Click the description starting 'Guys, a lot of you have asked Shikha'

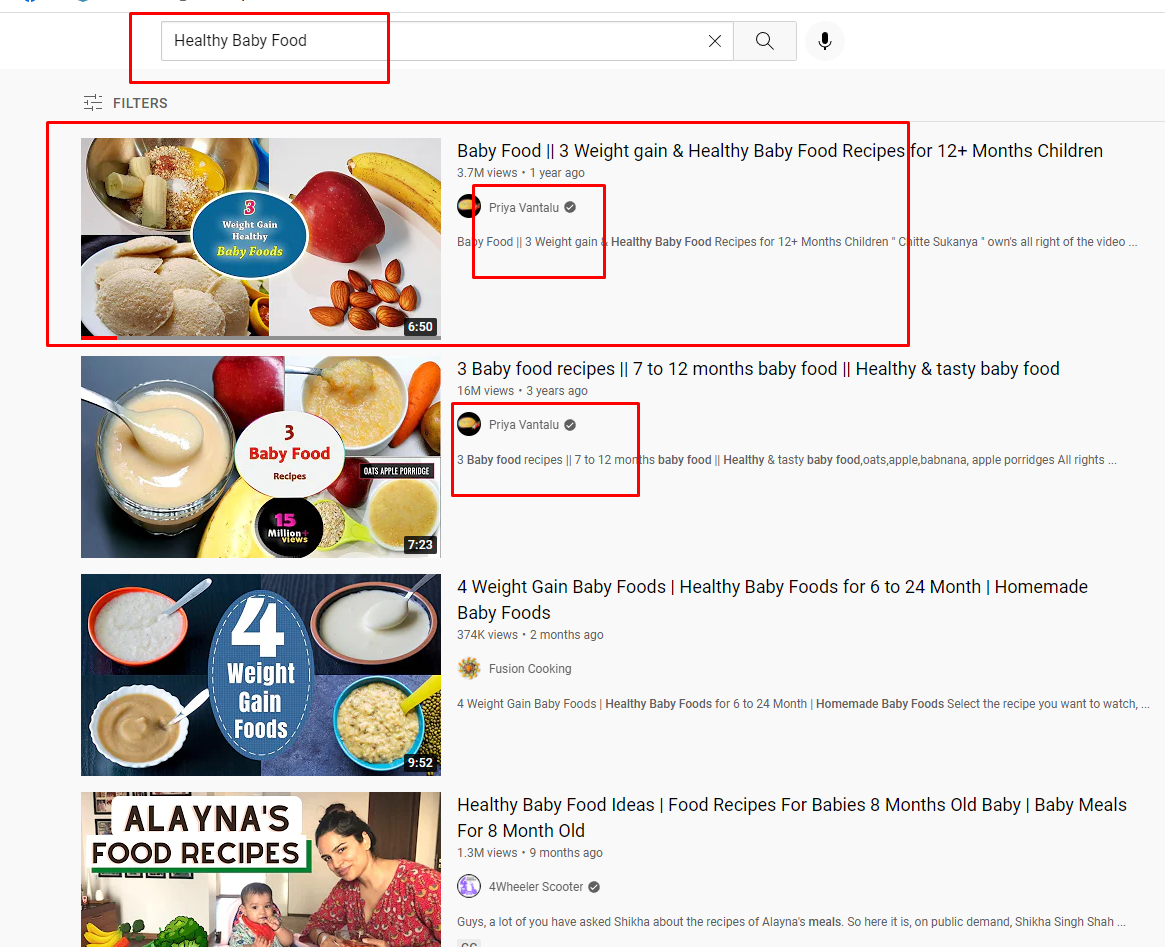[791, 922]
